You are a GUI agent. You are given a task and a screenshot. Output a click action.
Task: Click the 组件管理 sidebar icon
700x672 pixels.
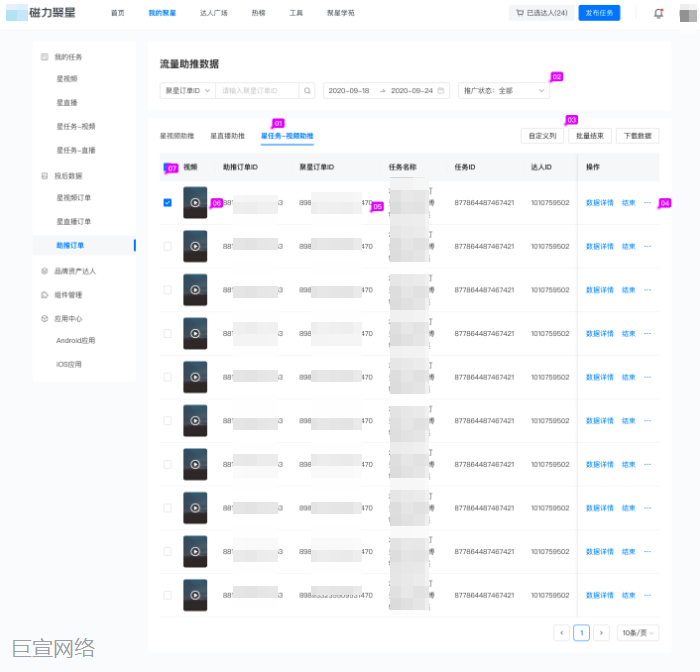pos(44,295)
